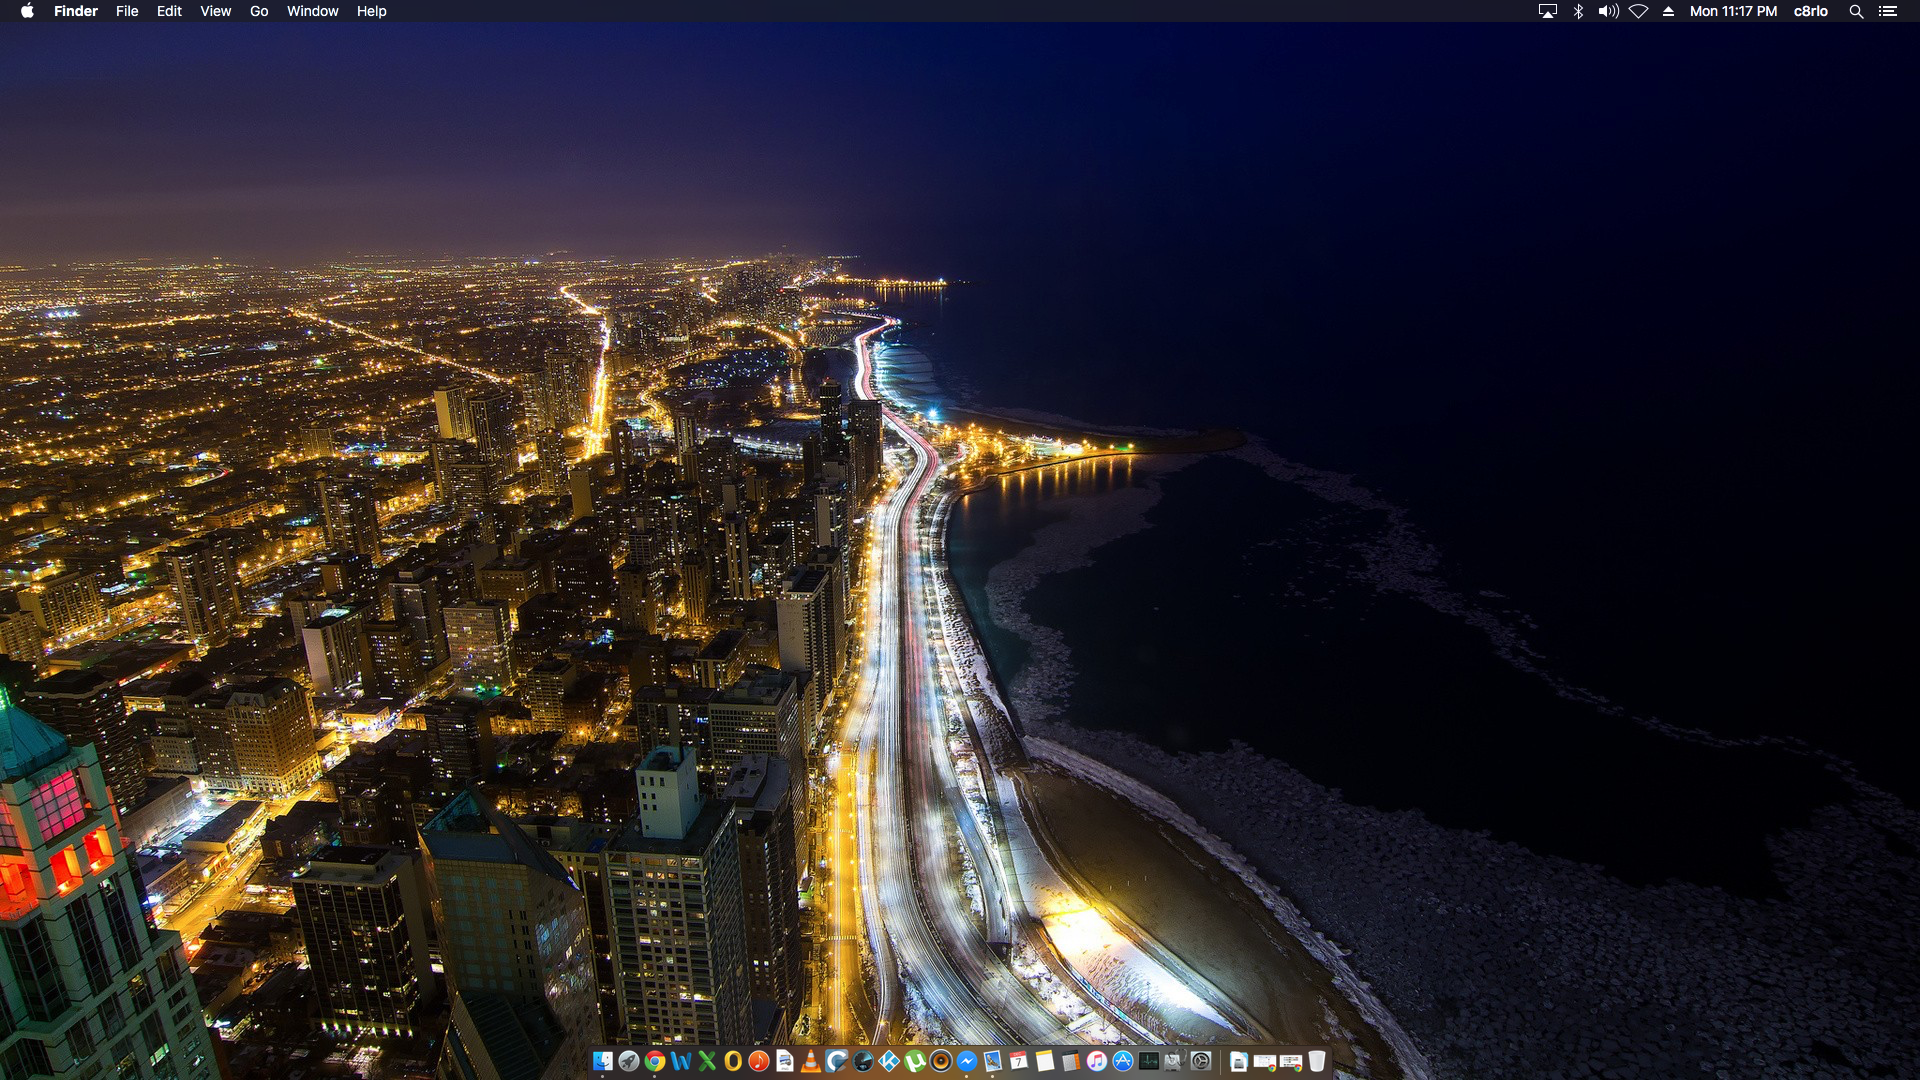Viewport: 1920px width, 1080px height.
Task: Open the Mac App Store dock icon
Action: coord(1123,1061)
